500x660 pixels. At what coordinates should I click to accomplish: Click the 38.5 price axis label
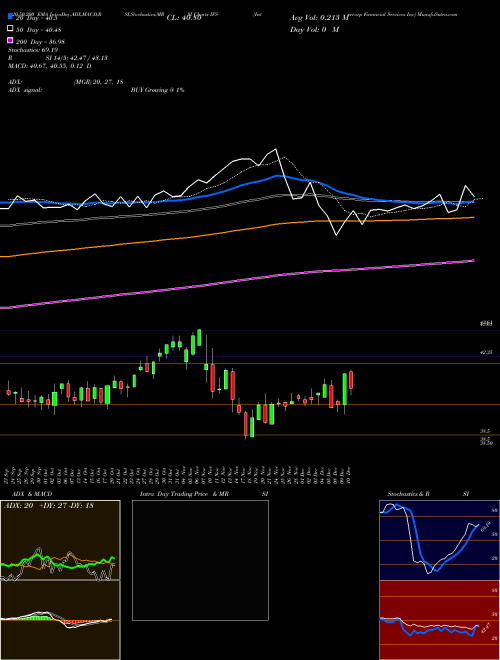point(485,431)
